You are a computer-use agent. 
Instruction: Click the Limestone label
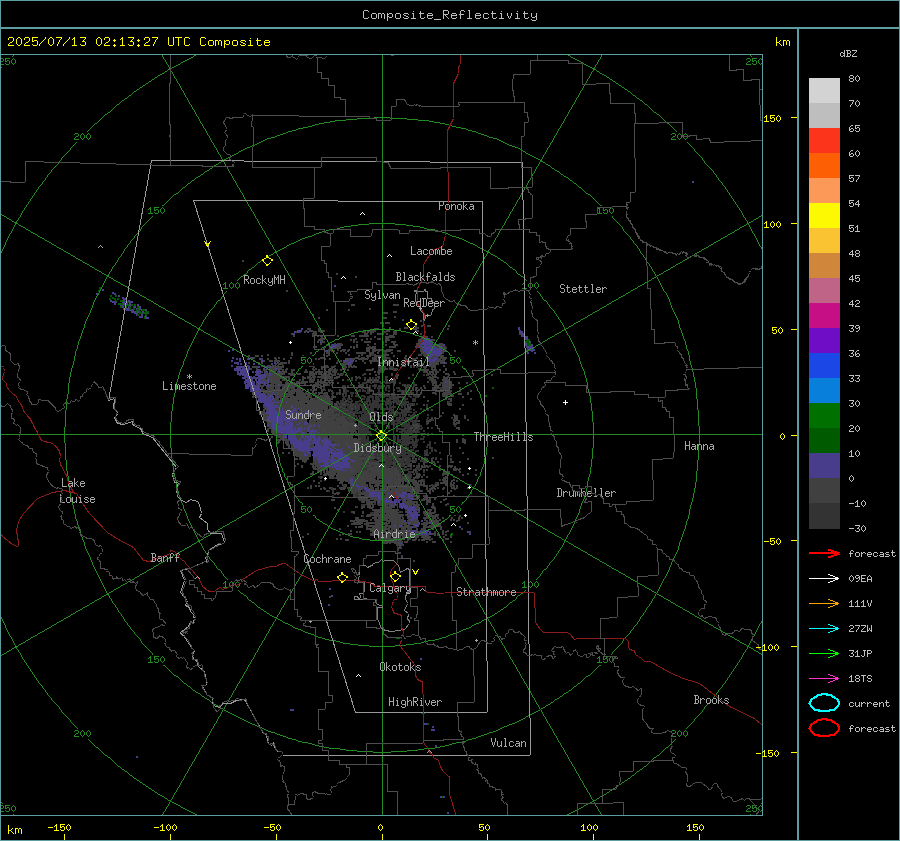coord(189,386)
